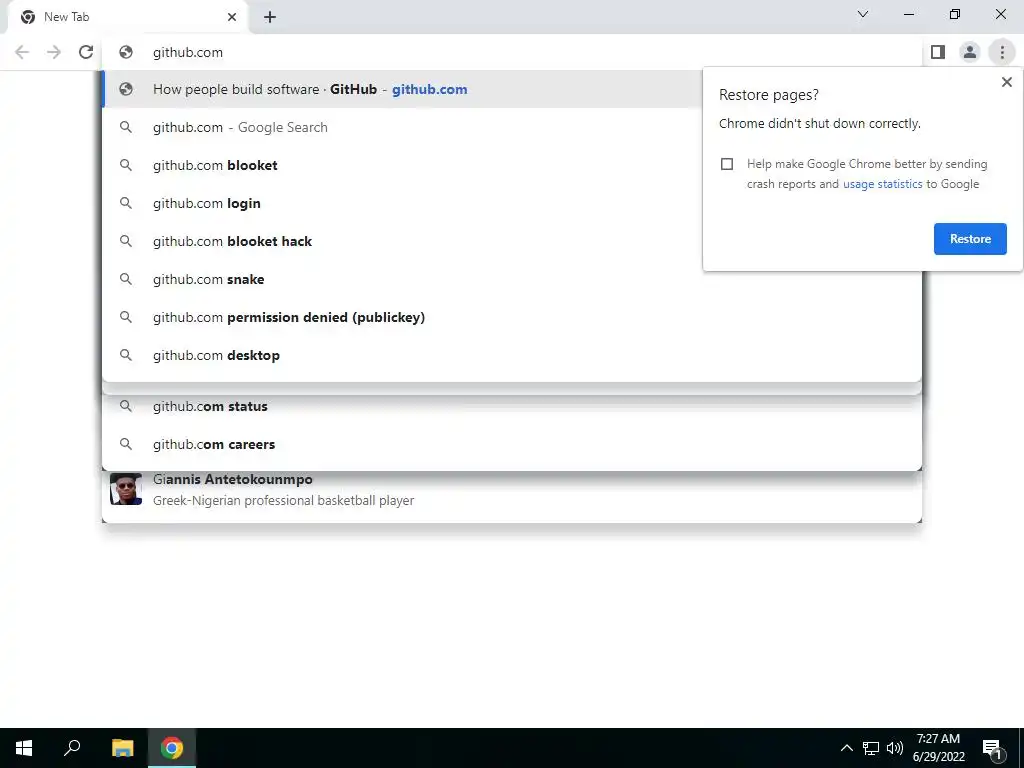The height and width of the screenshot is (768, 1024).
Task: Open Windows taskbar search
Action: (x=72, y=748)
